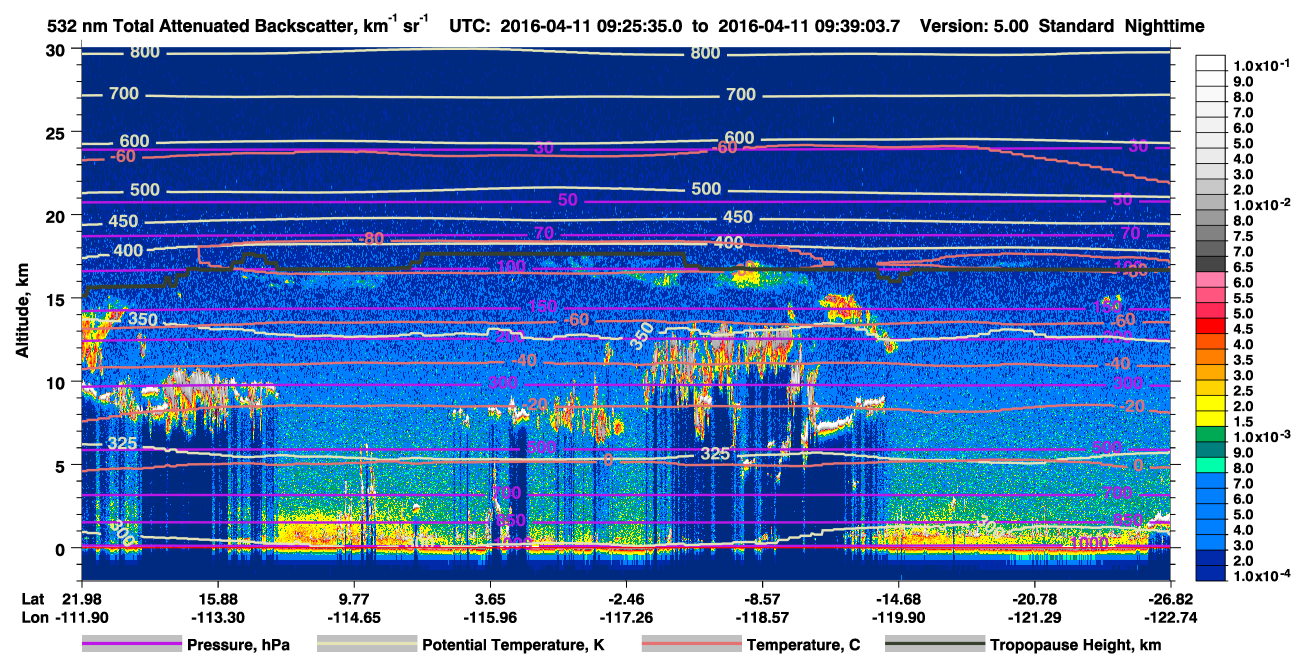Click the yellow colorbar swatch at 1.5
This screenshot has width=1300, height=667.
[x=1210, y=419]
